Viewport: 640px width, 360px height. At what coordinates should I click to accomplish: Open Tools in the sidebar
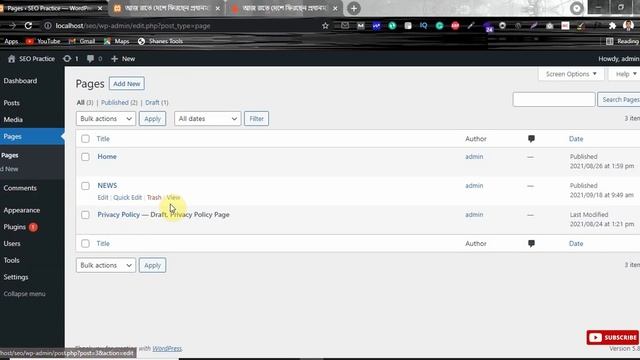[x=11, y=260]
